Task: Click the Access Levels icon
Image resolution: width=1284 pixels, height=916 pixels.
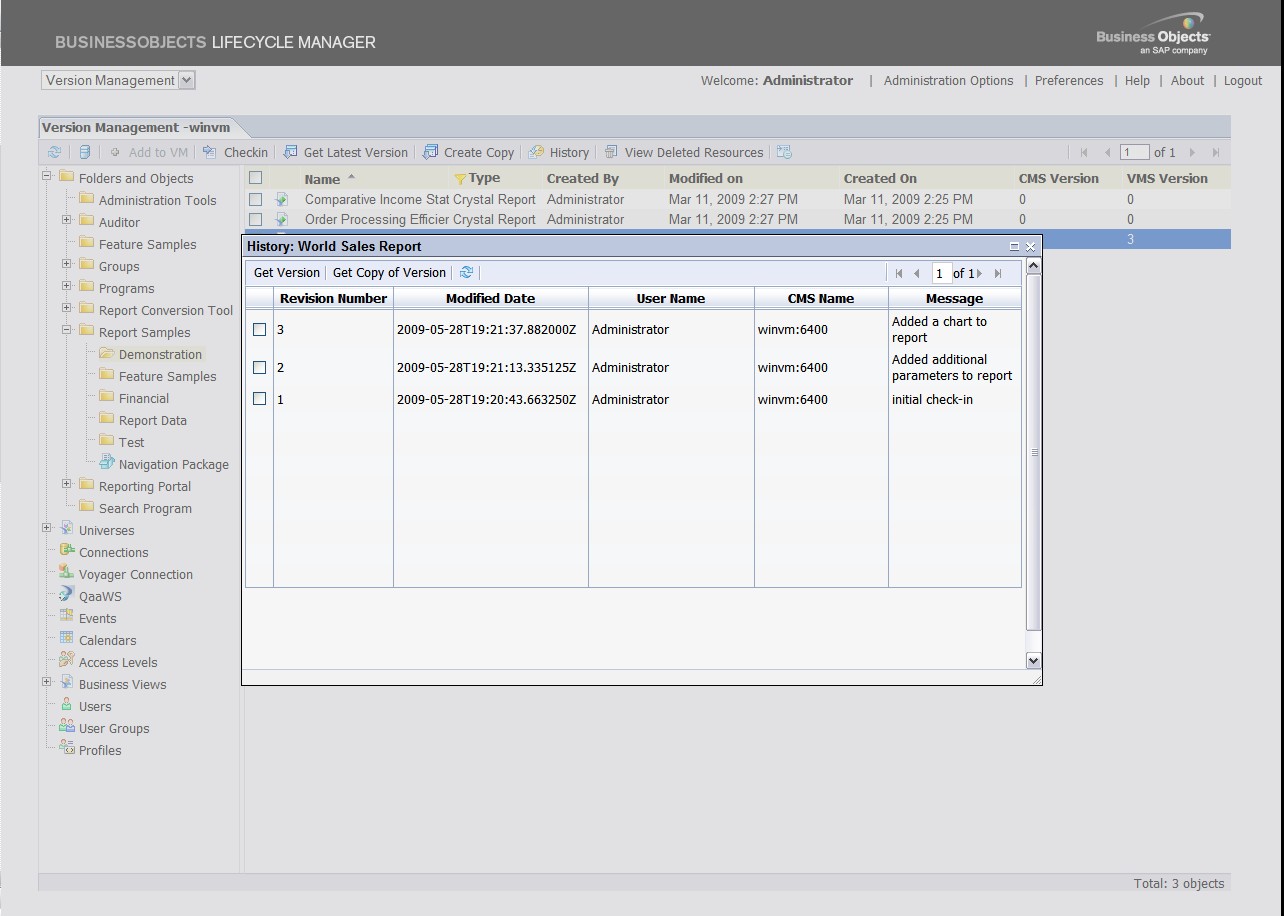Action: (x=67, y=661)
